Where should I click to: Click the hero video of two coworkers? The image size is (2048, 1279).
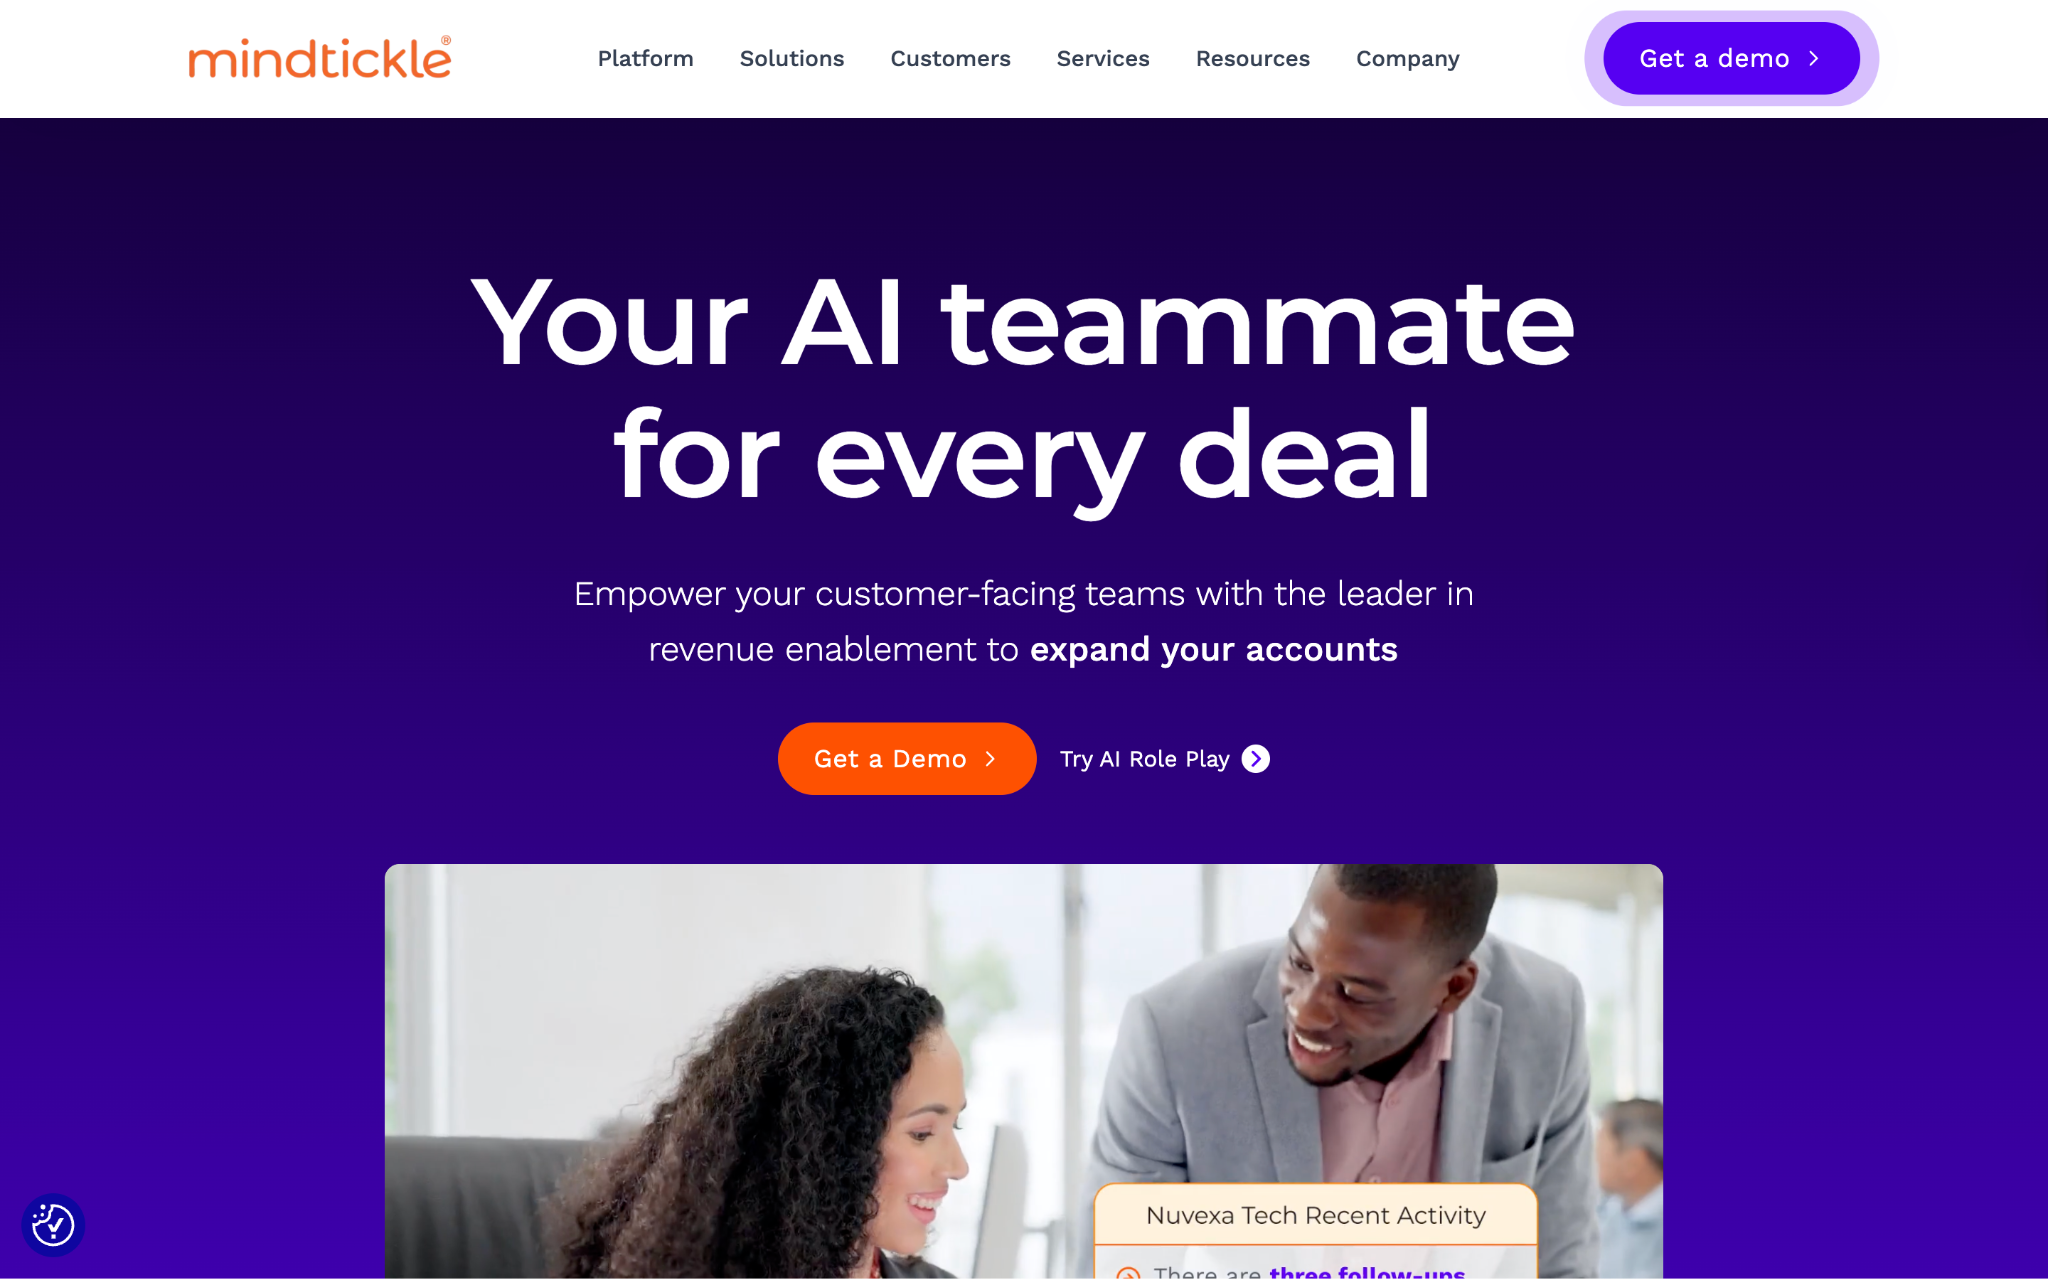pos(1023,1071)
